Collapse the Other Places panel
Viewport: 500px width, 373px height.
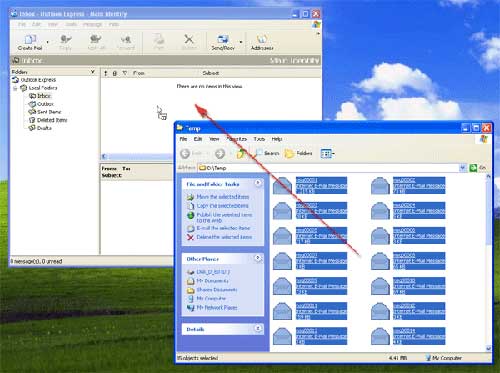click(x=258, y=258)
